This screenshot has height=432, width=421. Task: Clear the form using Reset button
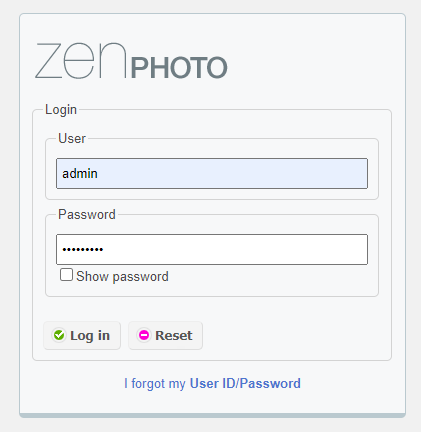click(x=166, y=335)
